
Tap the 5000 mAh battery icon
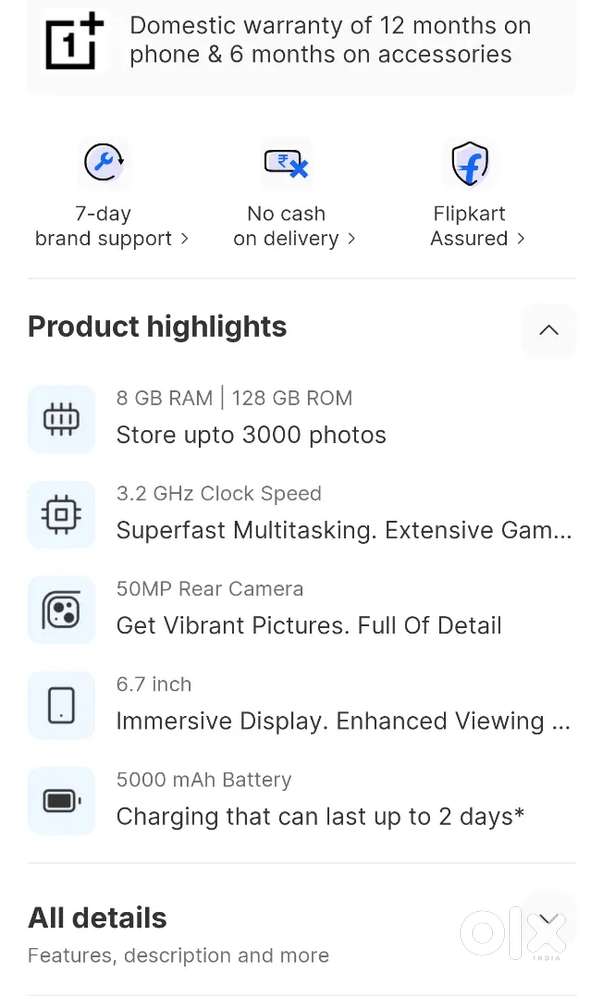click(x=61, y=801)
